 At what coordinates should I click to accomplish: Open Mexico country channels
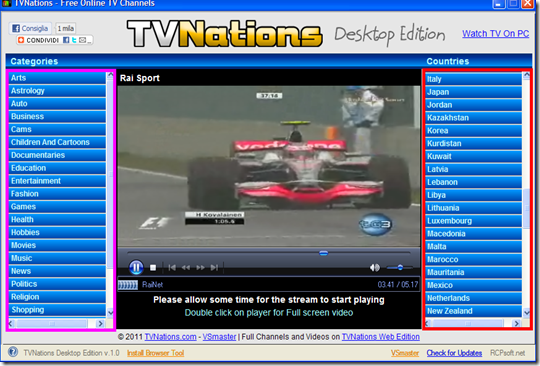[474, 285]
